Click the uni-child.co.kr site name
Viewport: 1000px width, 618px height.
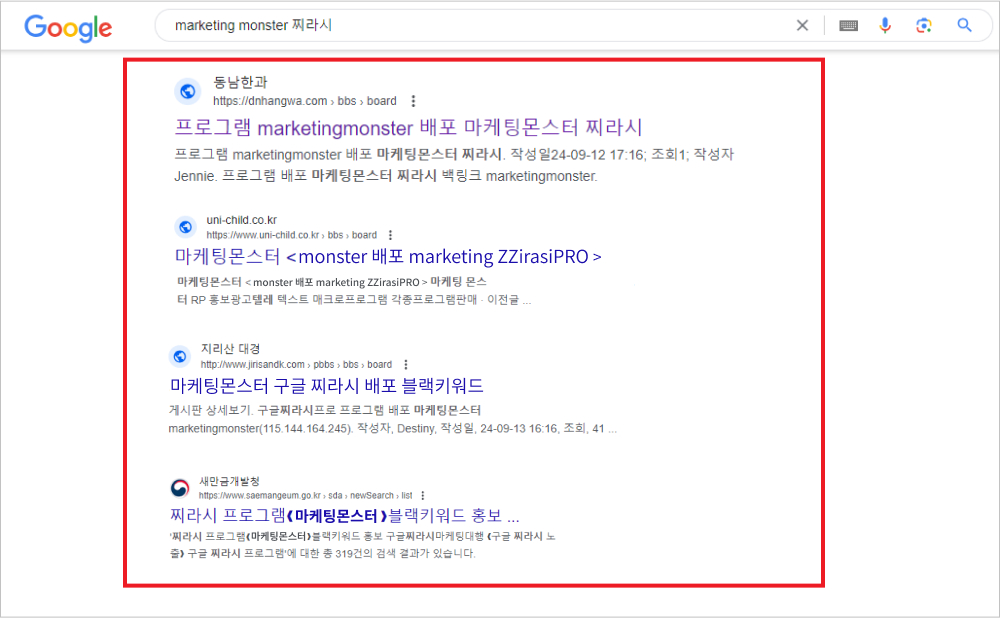tap(242, 220)
